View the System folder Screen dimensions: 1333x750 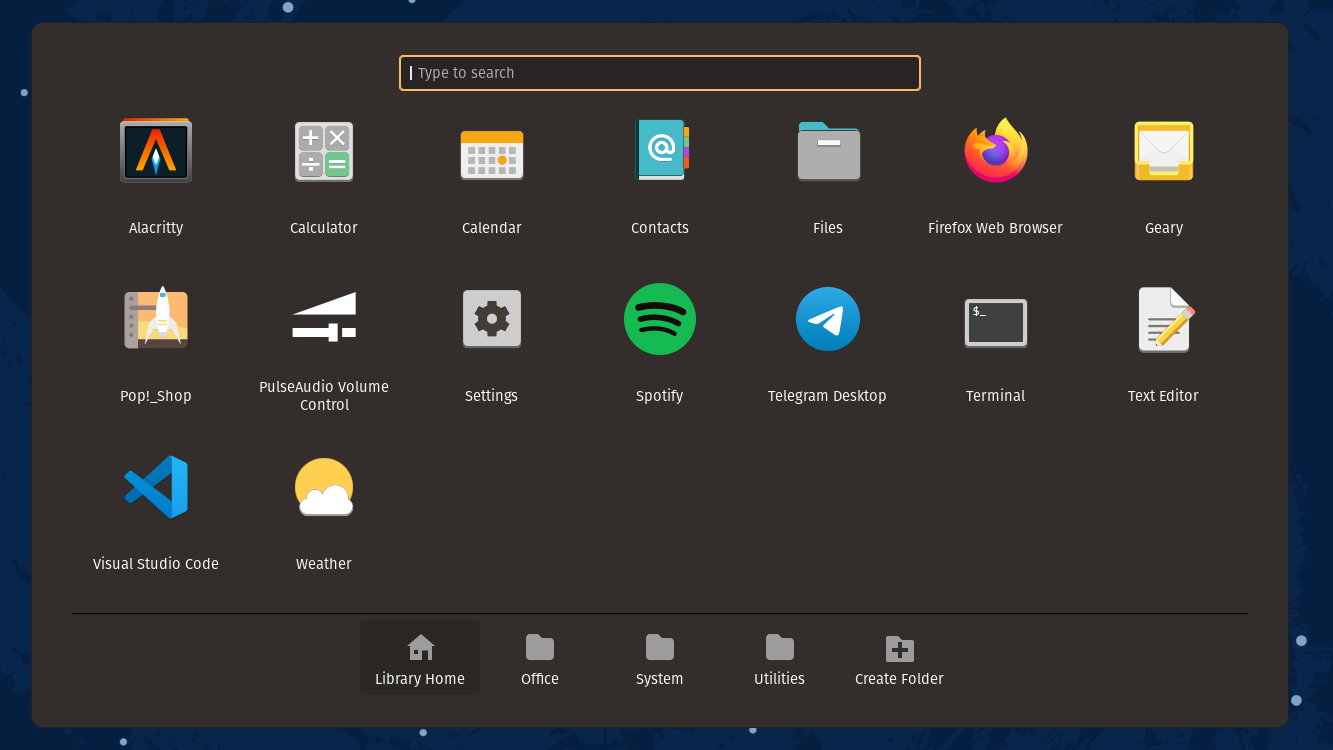click(659, 657)
